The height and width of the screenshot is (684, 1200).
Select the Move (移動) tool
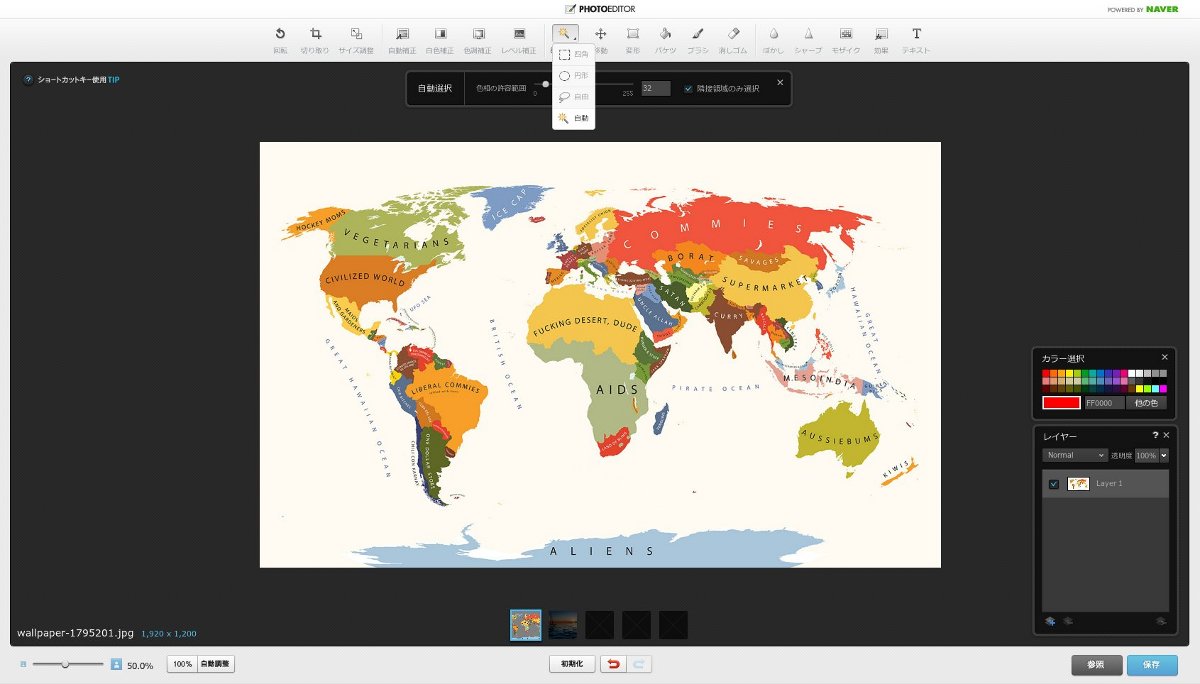tap(601, 39)
